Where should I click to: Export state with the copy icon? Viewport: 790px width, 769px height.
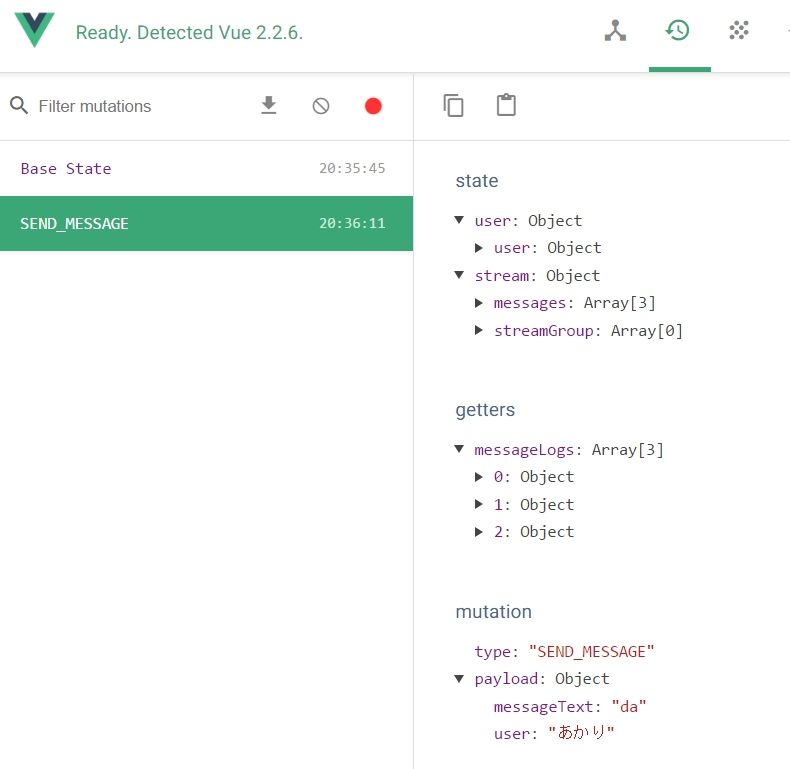pos(453,105)
